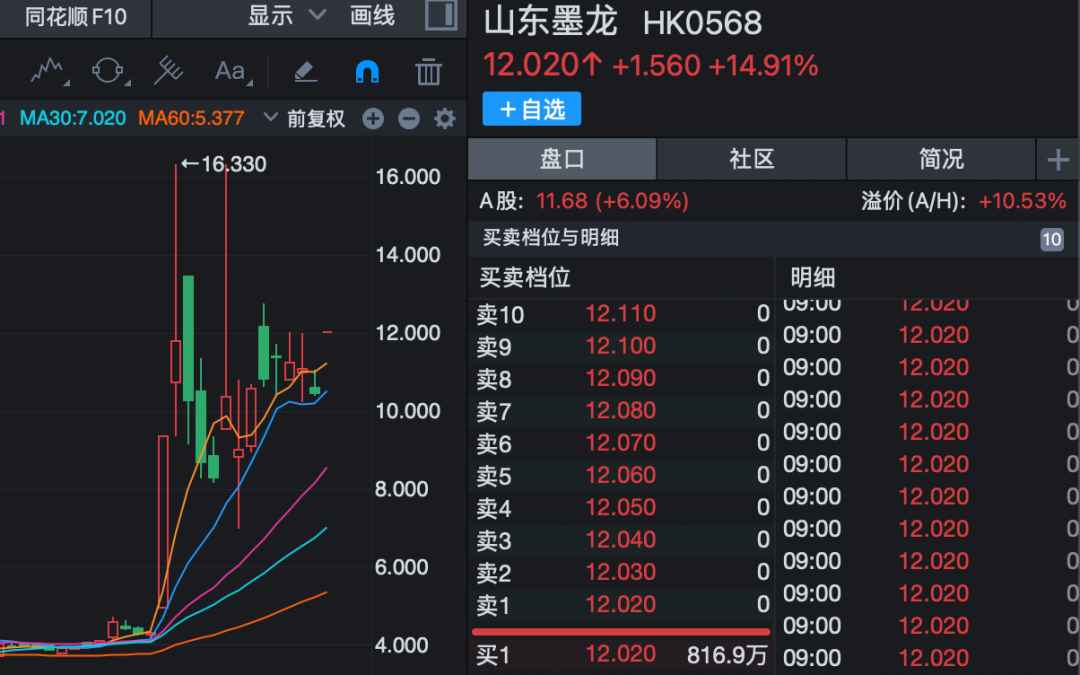Screen dimensions: 1080x675
Task: Select the polyline drawing tool
Action: [x=48, y=71]
